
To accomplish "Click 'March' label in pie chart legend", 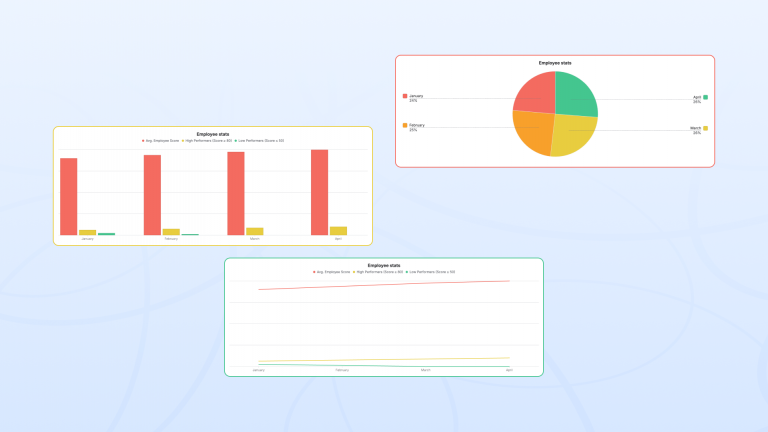I will coord(696,128).
